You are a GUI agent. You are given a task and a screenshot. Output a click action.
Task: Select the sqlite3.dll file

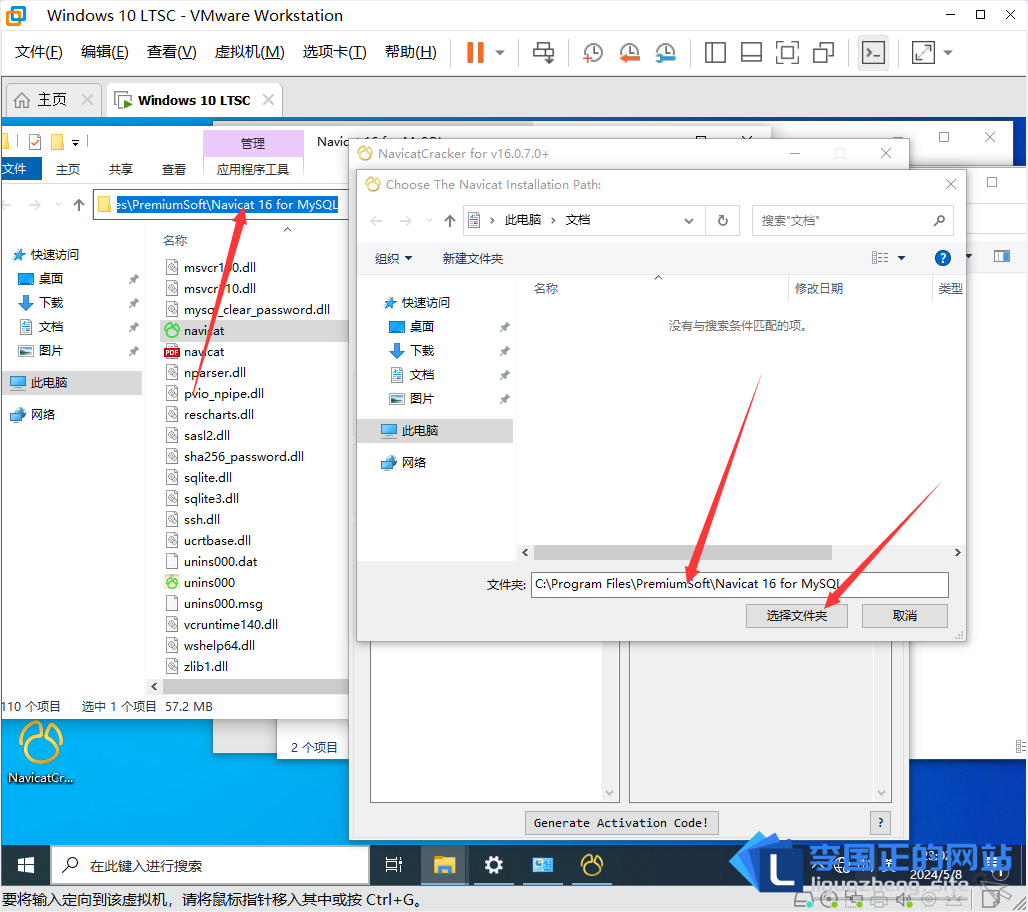pos(211,499)
